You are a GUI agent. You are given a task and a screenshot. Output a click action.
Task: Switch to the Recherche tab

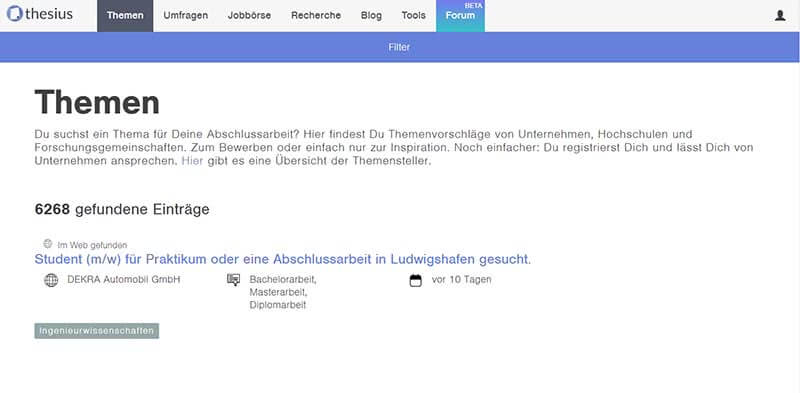[x=316, y=16]
